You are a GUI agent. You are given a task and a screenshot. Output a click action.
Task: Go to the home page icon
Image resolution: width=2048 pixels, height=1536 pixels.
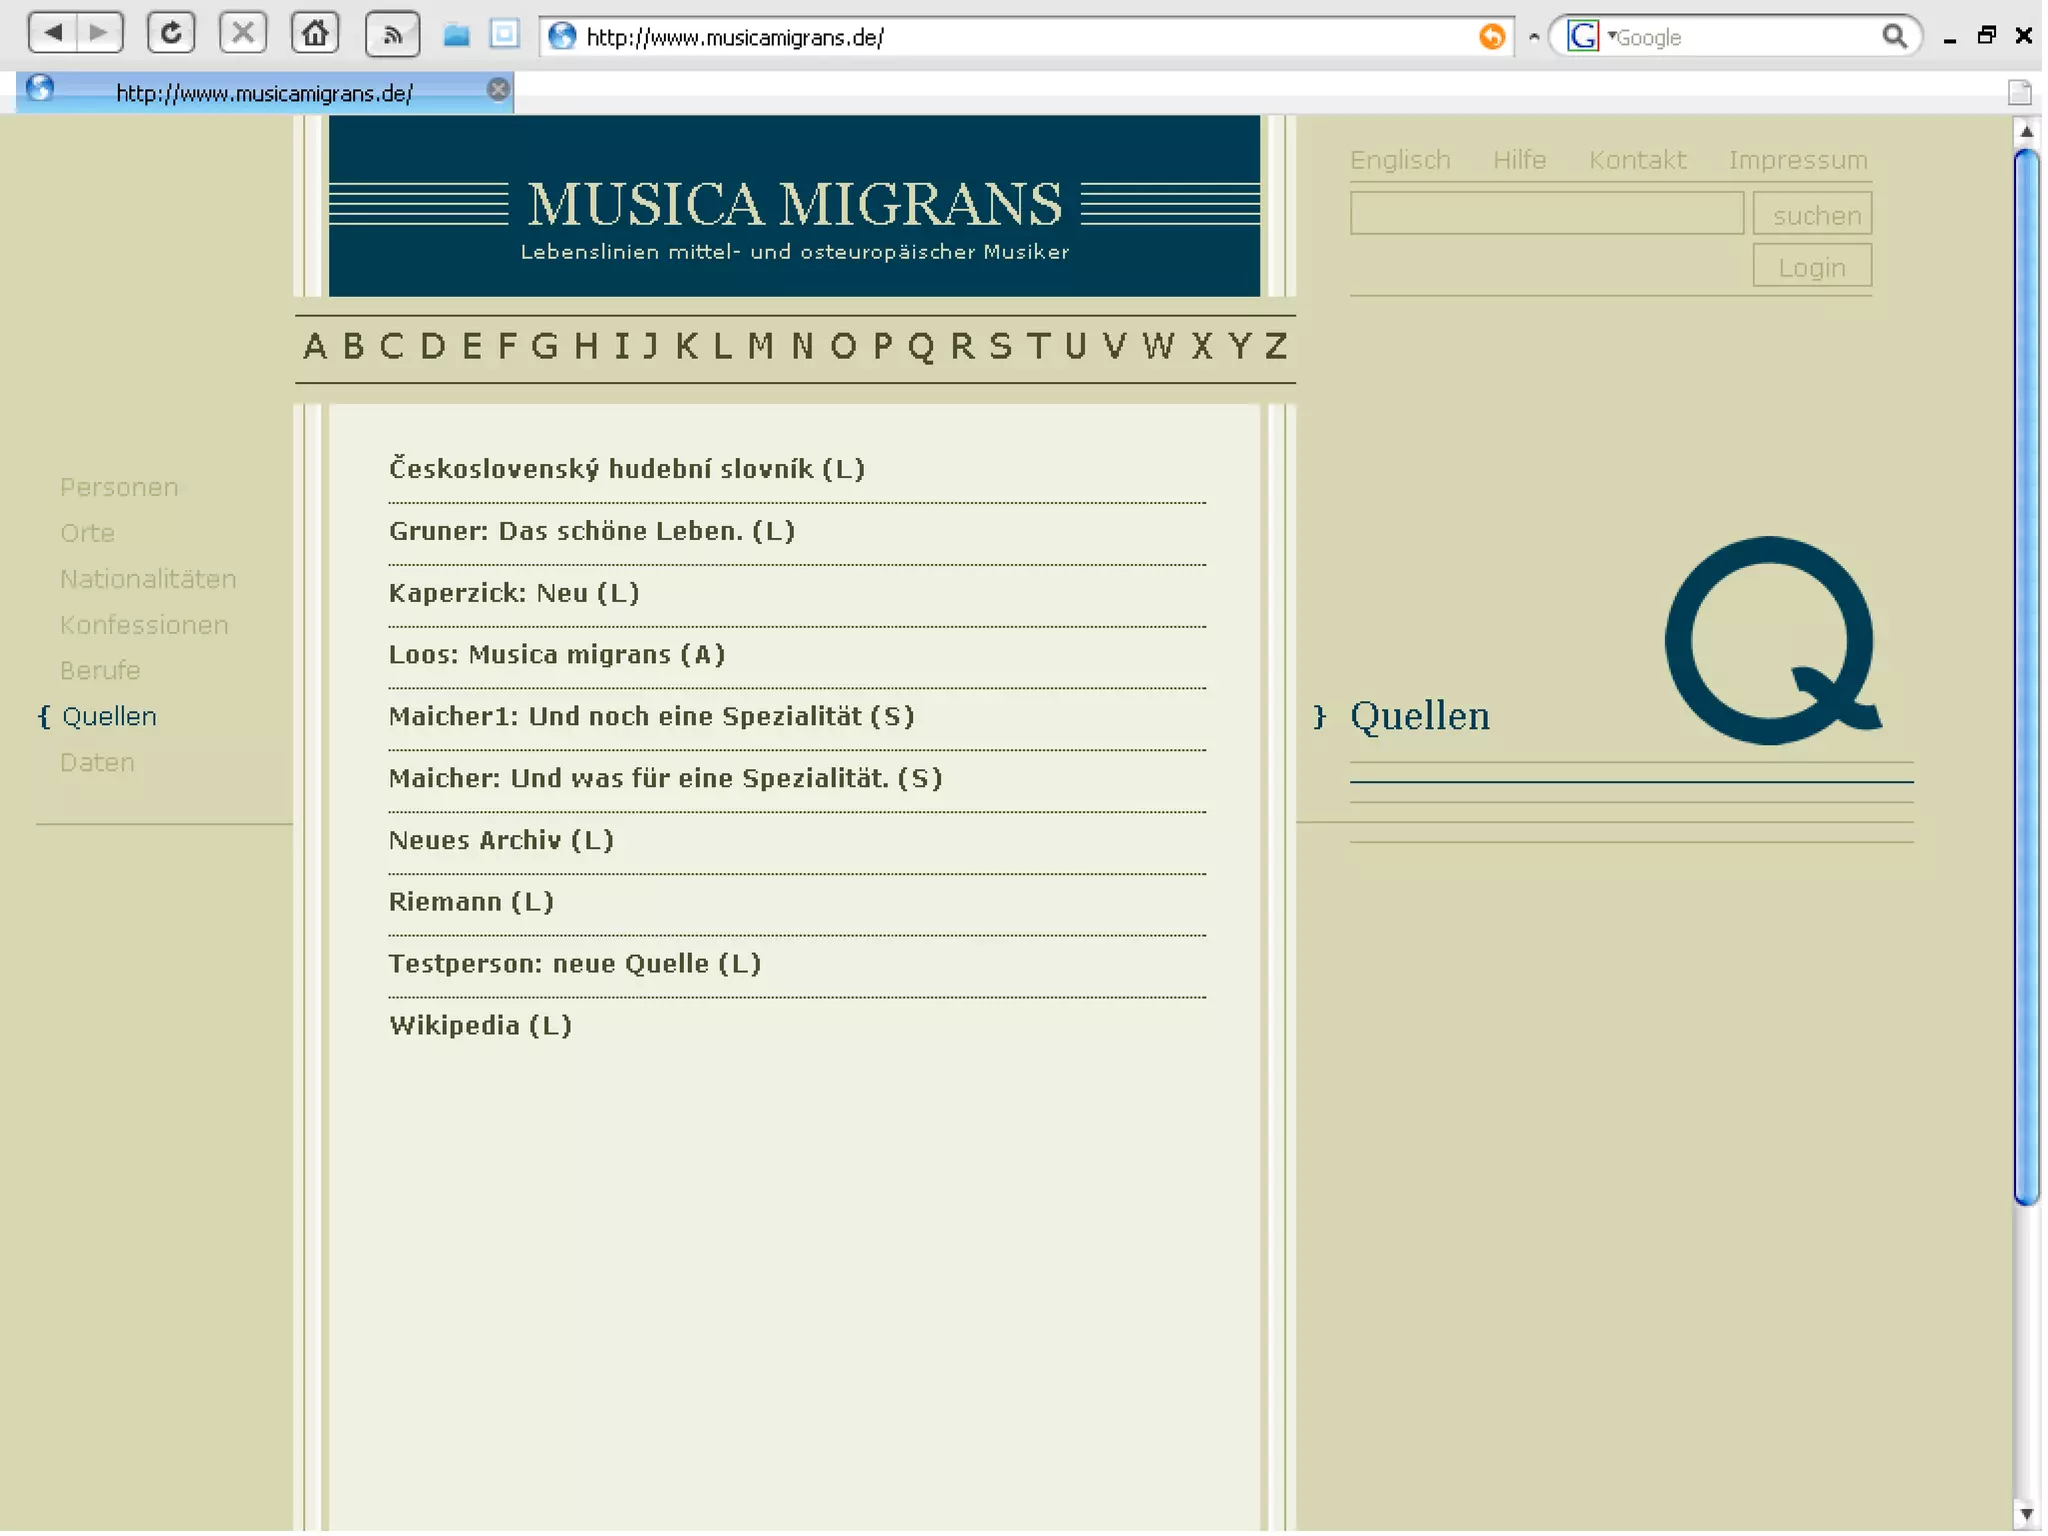pos(315,33)
